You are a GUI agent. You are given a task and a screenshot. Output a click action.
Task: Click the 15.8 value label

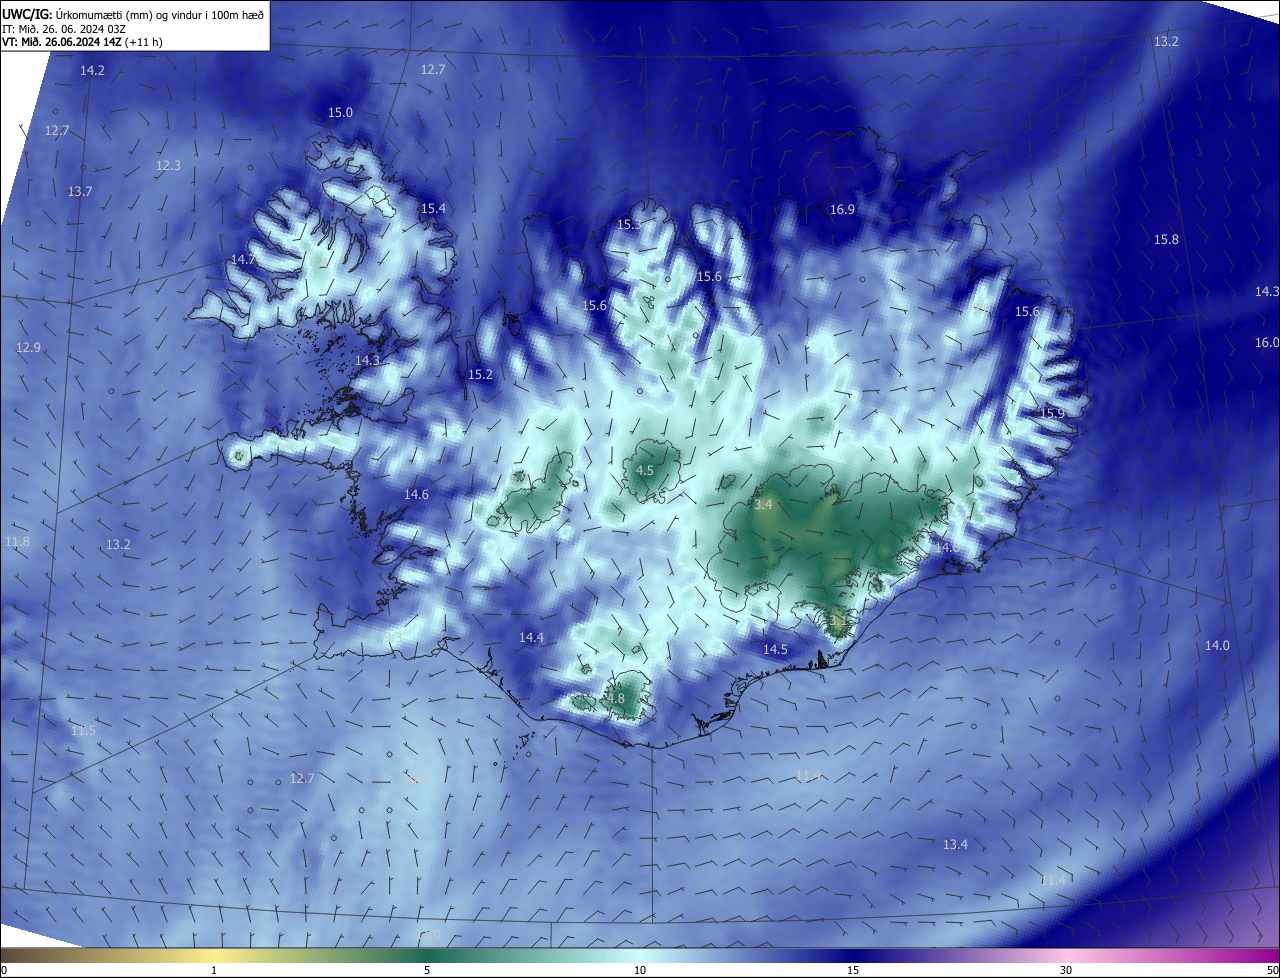coord(1167,240)
